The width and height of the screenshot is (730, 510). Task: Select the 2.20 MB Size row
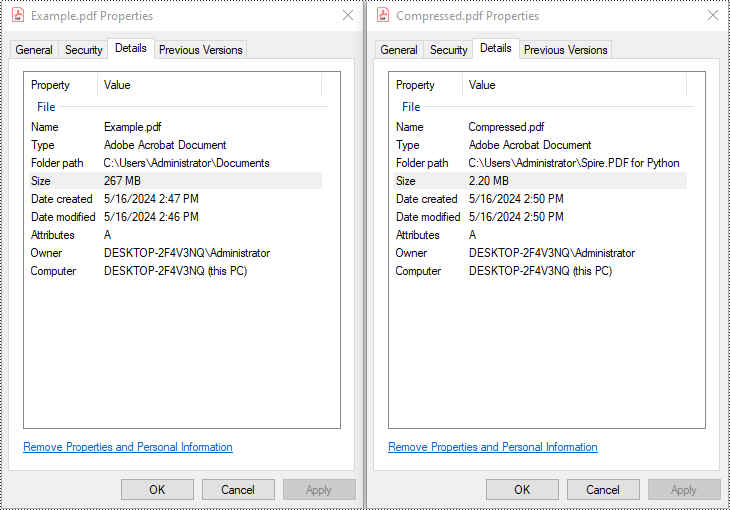click(541, 181)
